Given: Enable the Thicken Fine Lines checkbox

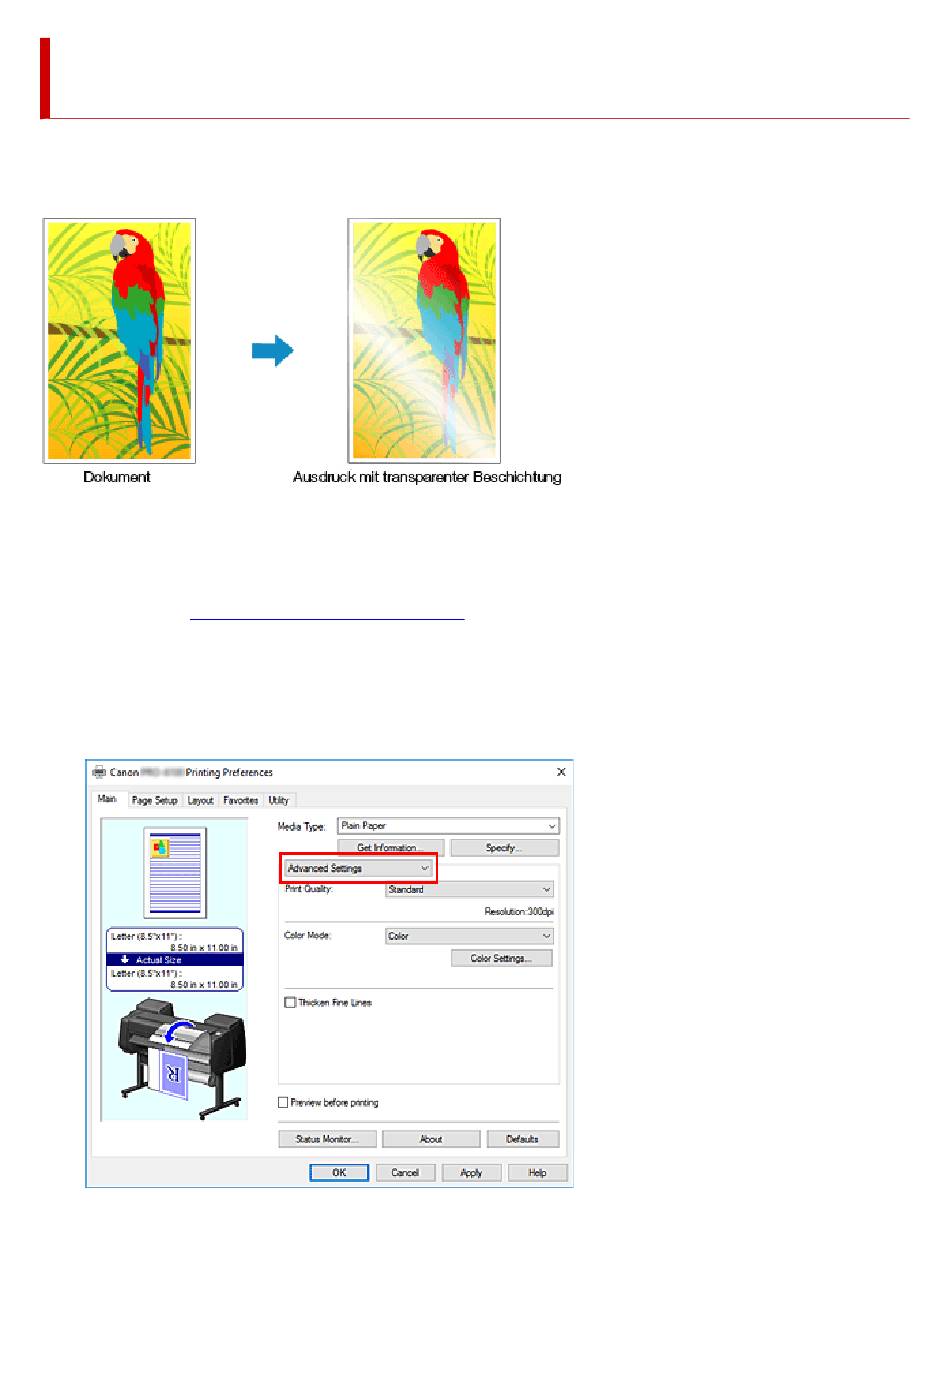Looking at the screenshot, I should (291, 1002).
